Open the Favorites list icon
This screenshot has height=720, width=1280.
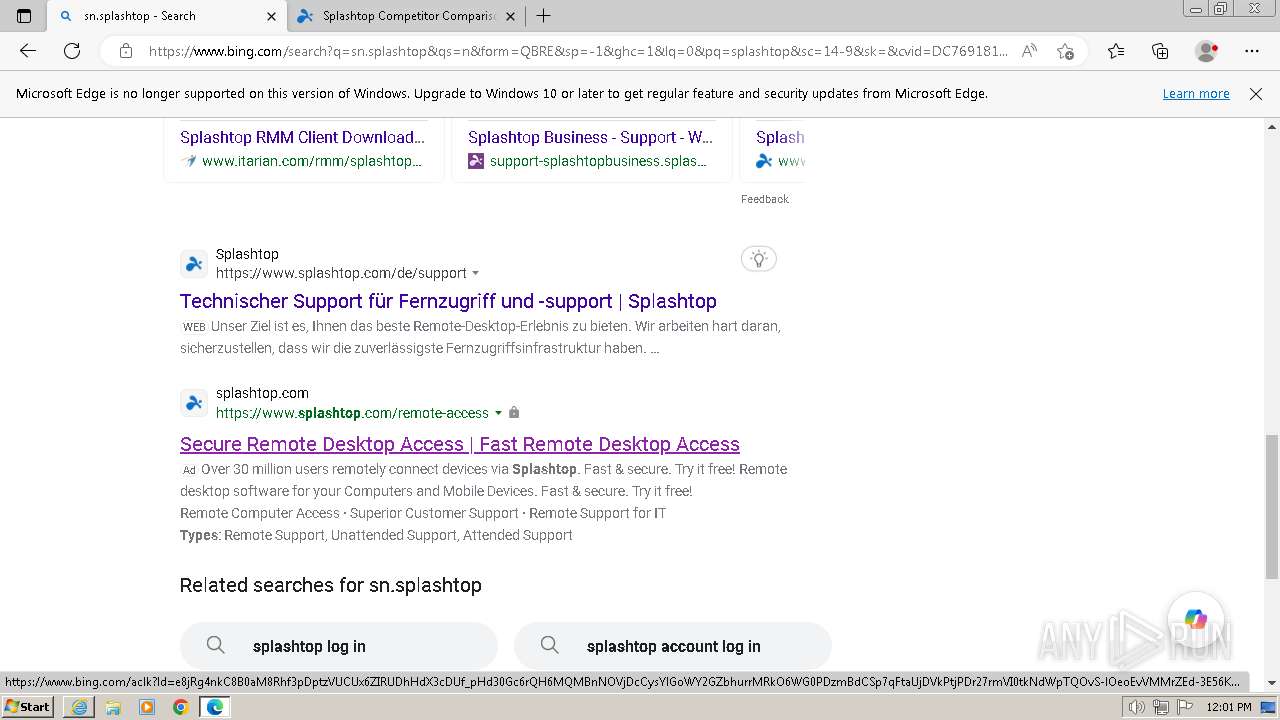point(1116,51)
